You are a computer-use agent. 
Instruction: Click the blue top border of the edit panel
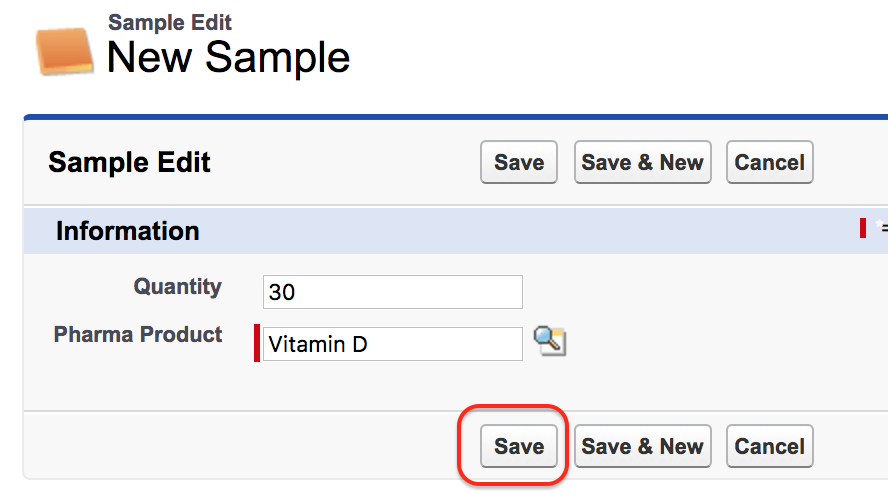pyautogui.click(x=455, y=117)
